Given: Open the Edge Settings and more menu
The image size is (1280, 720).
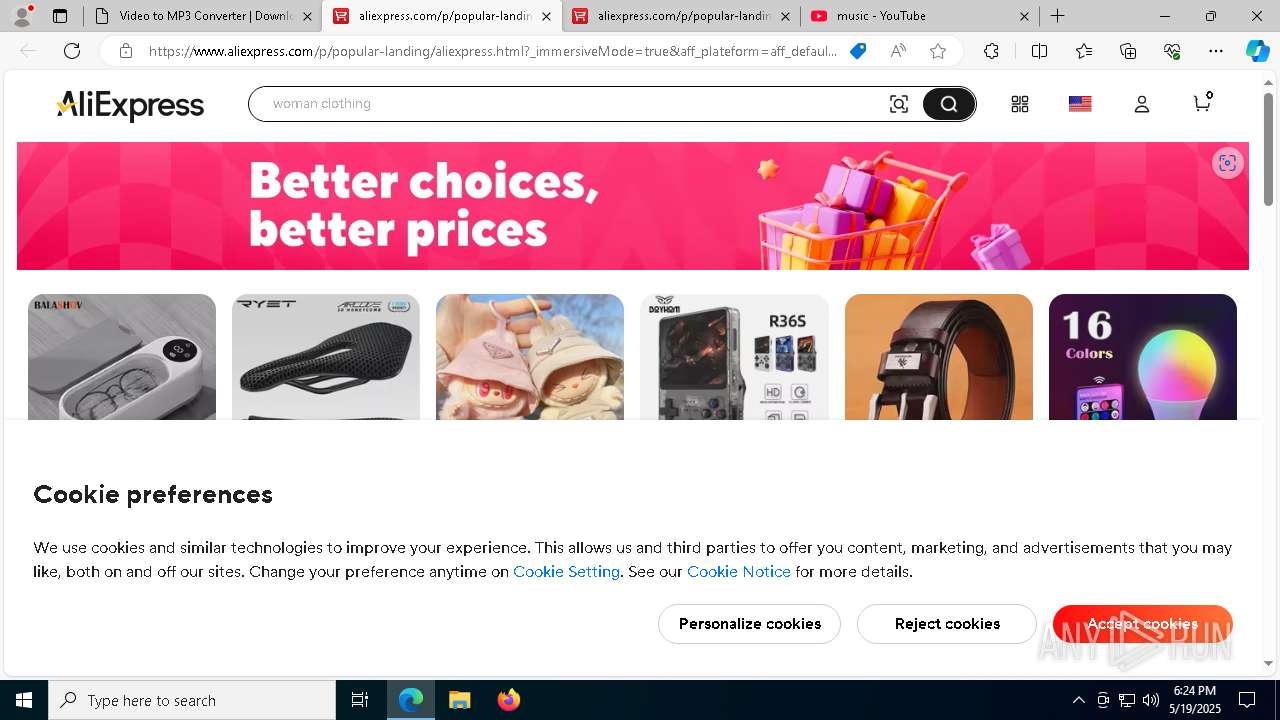Looking at the screenshot, I should 1216,51.
